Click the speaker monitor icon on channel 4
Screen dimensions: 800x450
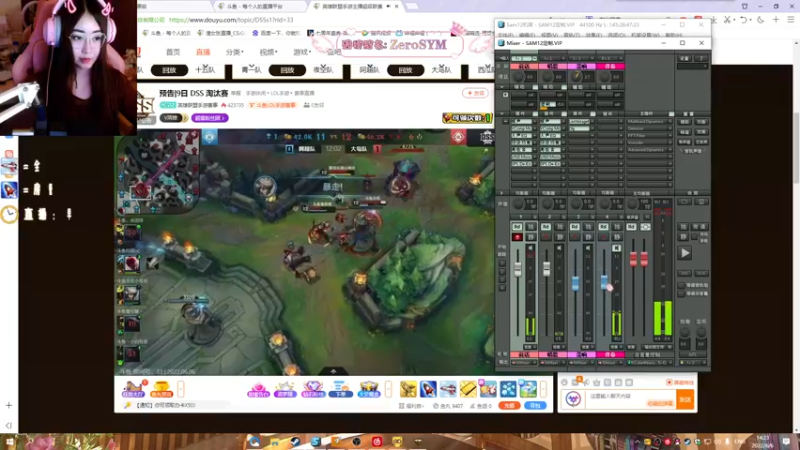tap(616, 248)
